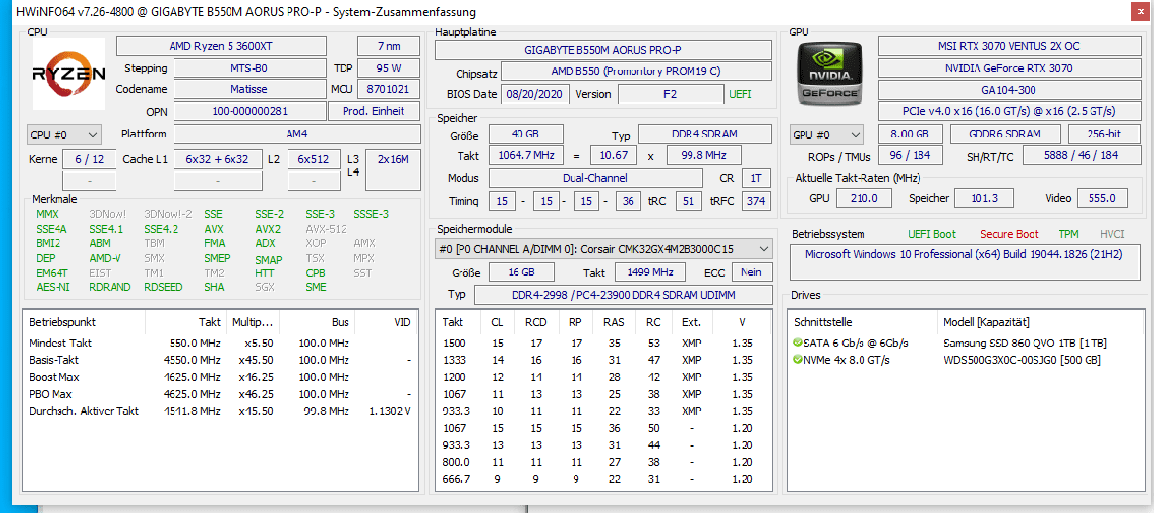Click the AM4 platform field
Screen dimensions: 1154x513
[297, 134]
